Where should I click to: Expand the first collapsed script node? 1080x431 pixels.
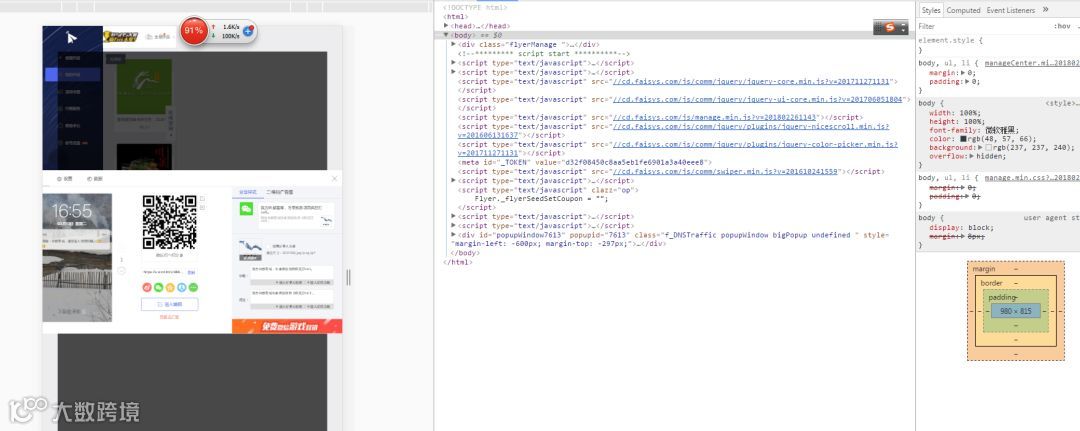[454, 63]
